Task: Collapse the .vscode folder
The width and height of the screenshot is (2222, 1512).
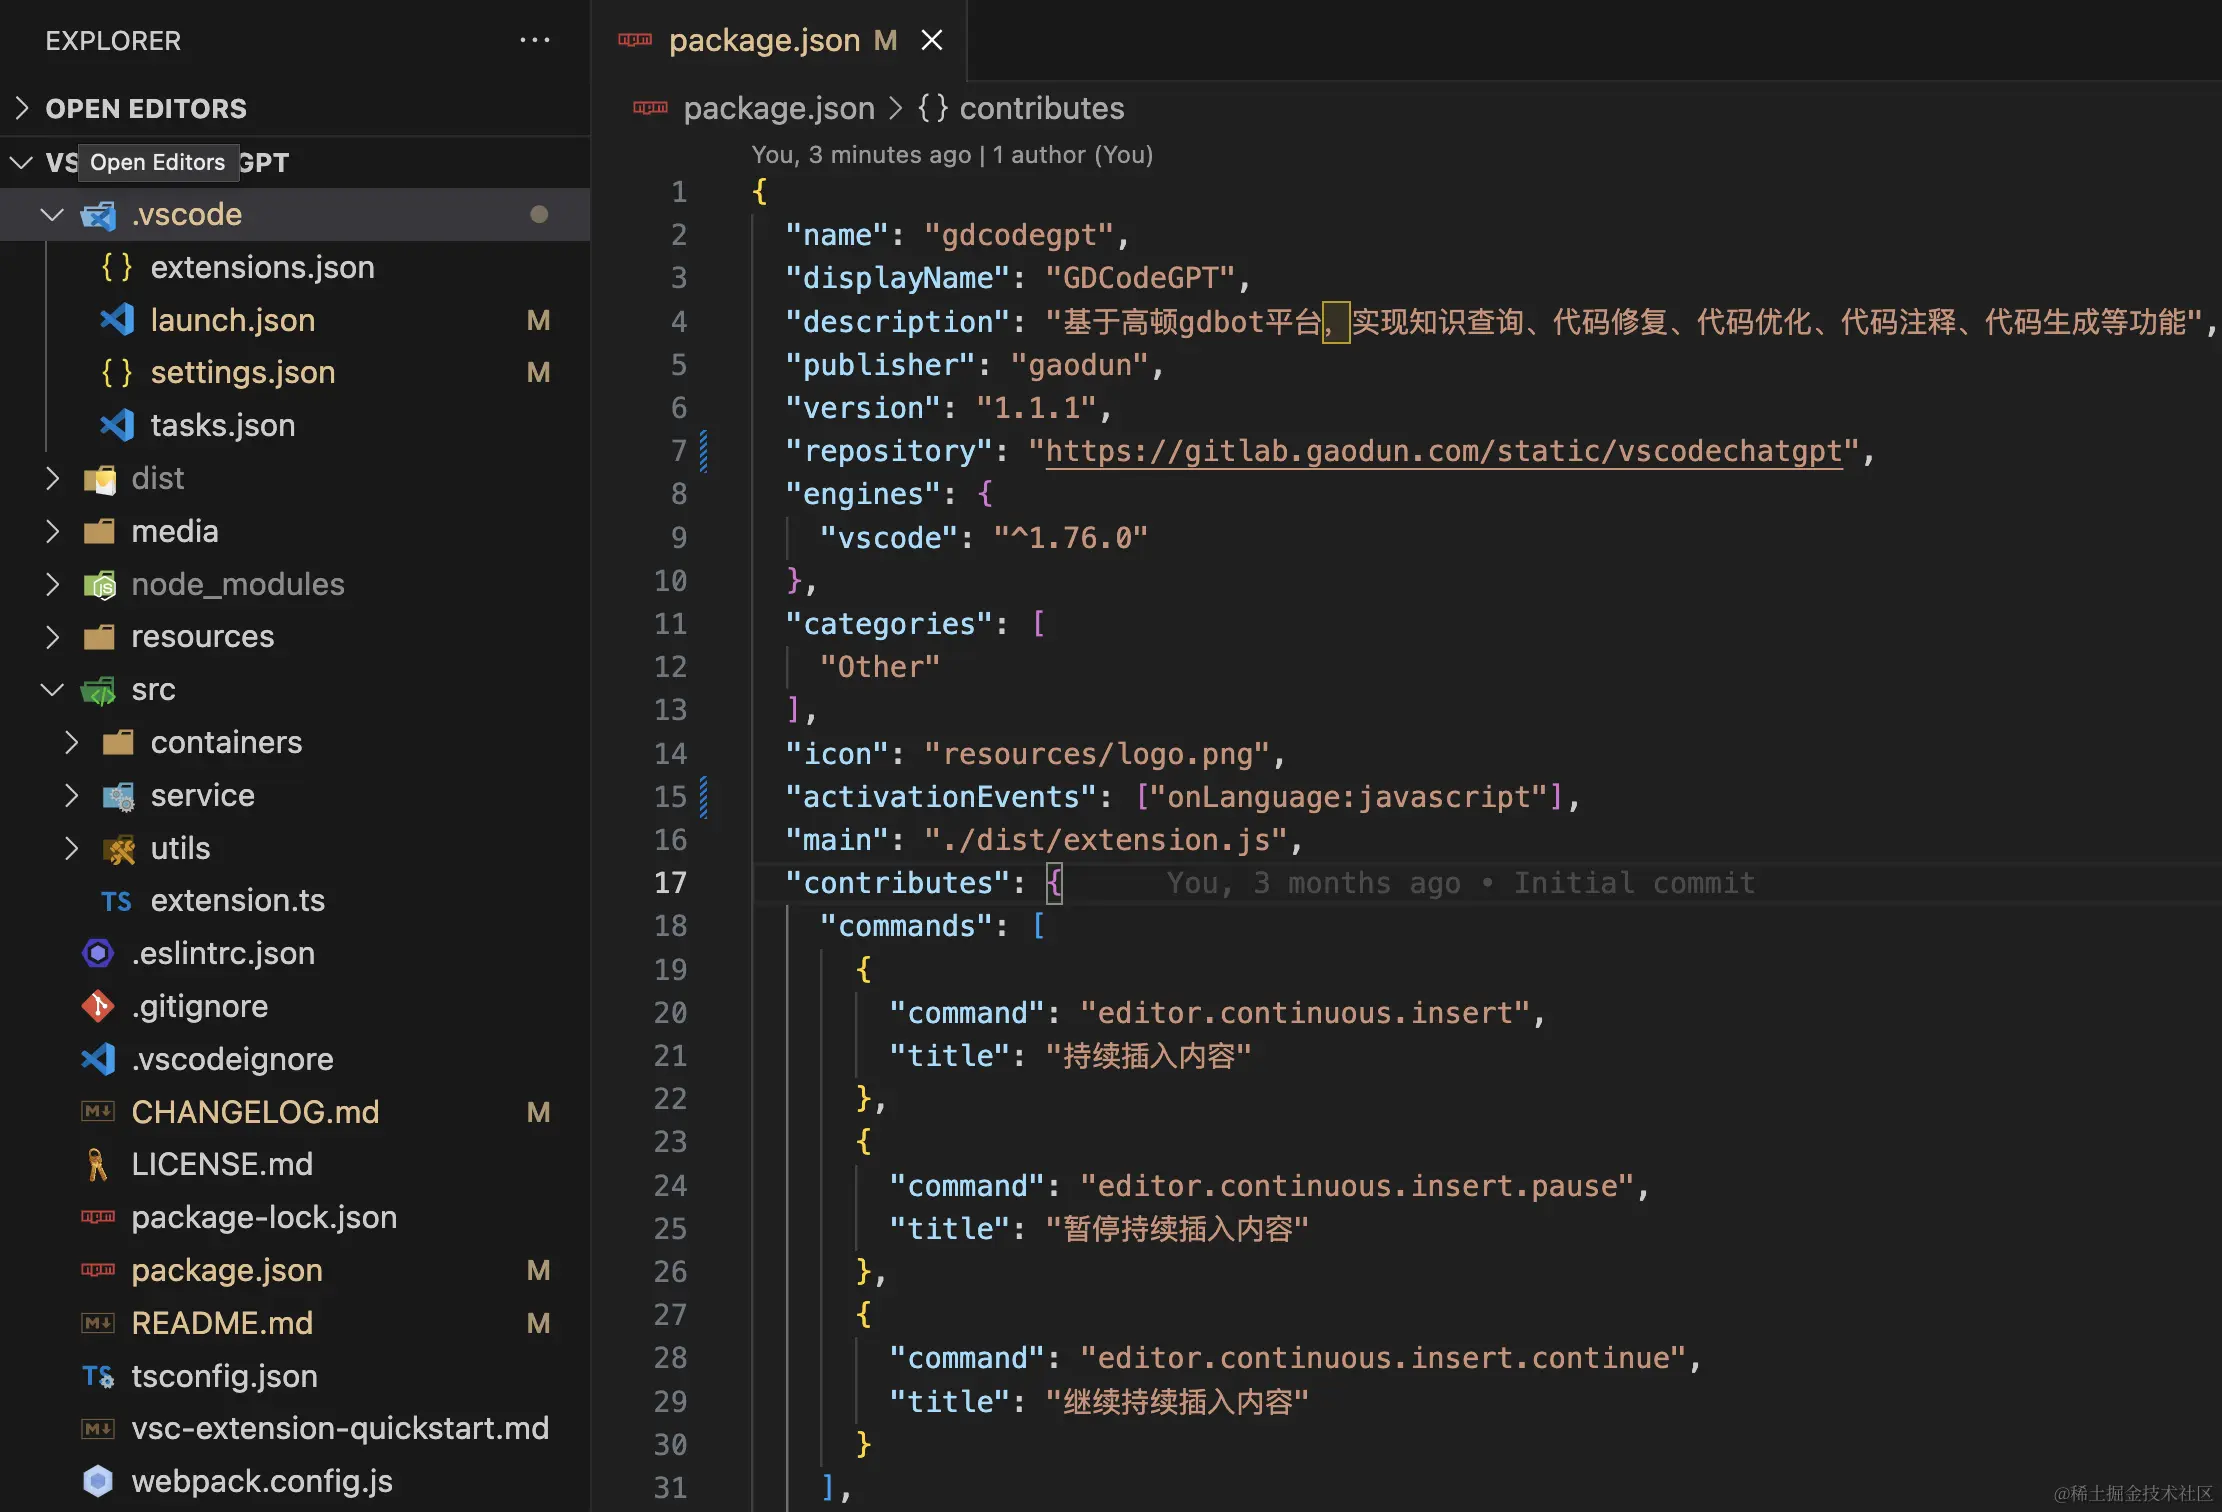Action: point(52,214)
